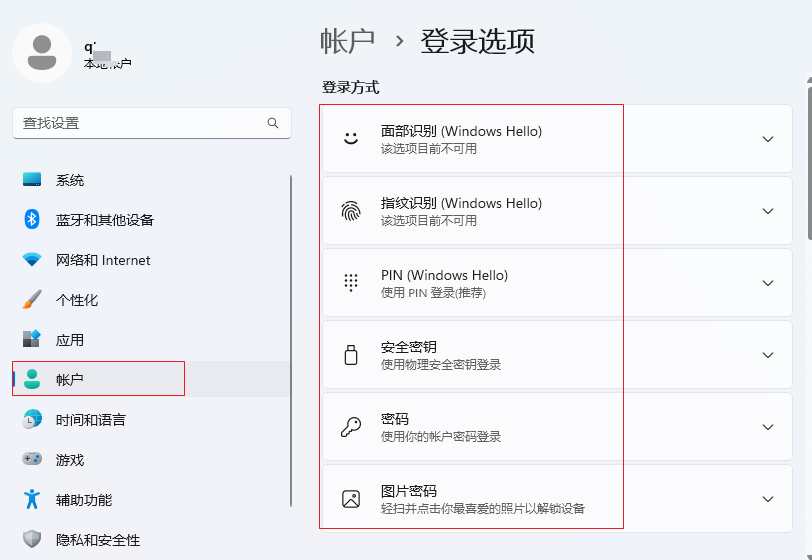This screenshot has width=812, height=560.
Task: Click the paintbrush 个性化 icon
Action: pyautogui.click(x=32, y=299)
